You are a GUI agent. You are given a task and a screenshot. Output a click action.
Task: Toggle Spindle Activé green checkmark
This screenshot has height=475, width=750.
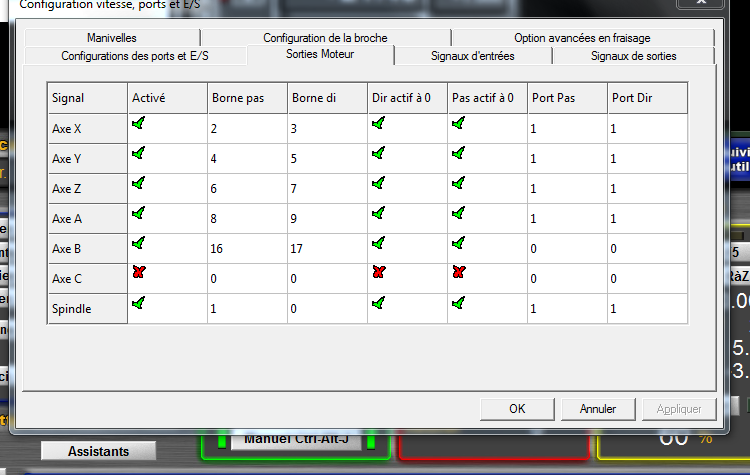coord(138,303)
